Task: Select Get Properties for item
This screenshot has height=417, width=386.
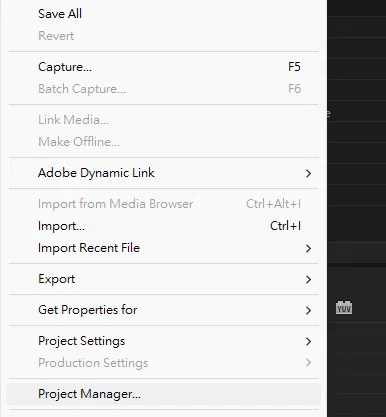Action: coord(163,310)
